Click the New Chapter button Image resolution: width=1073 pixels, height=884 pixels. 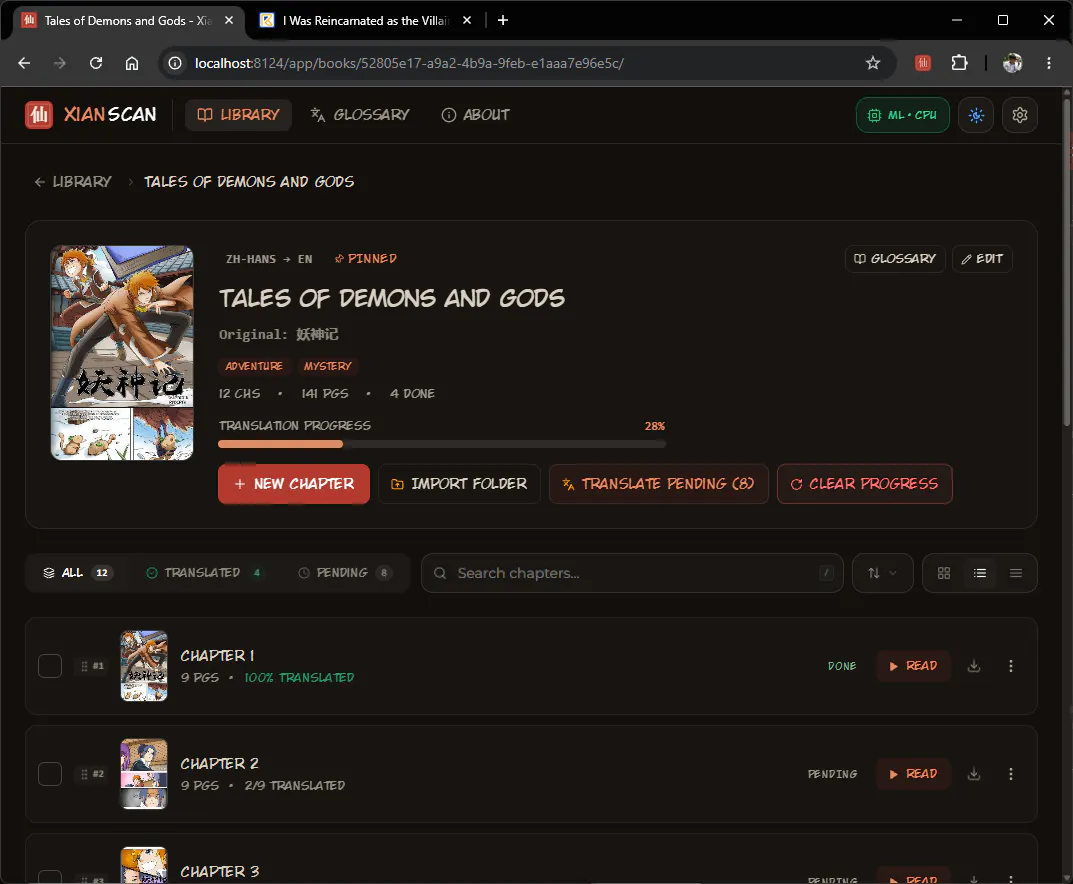click(x=294, y=484)
